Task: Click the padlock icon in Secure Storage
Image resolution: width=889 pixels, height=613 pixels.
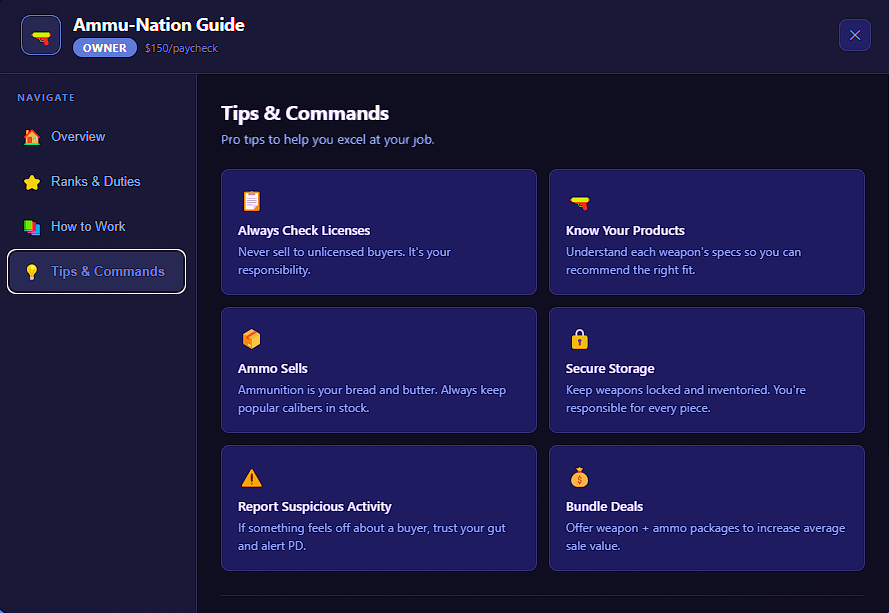Action: pos(579,339)
